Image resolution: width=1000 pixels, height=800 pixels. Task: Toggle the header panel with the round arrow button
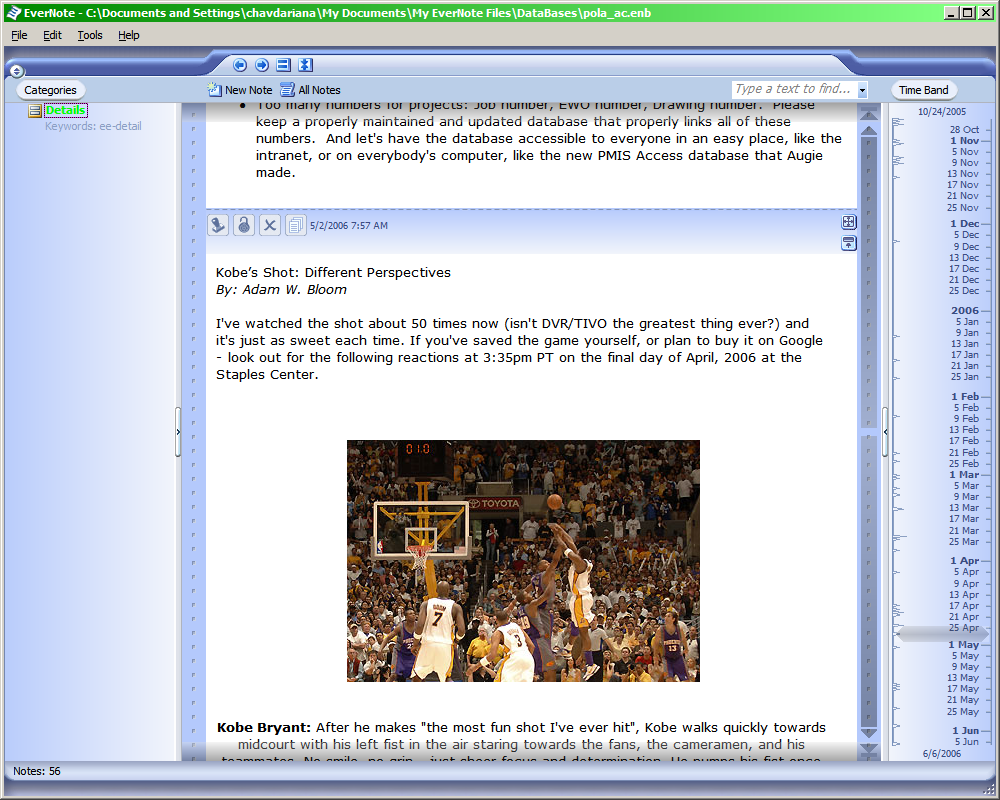[x=17, y=71]
